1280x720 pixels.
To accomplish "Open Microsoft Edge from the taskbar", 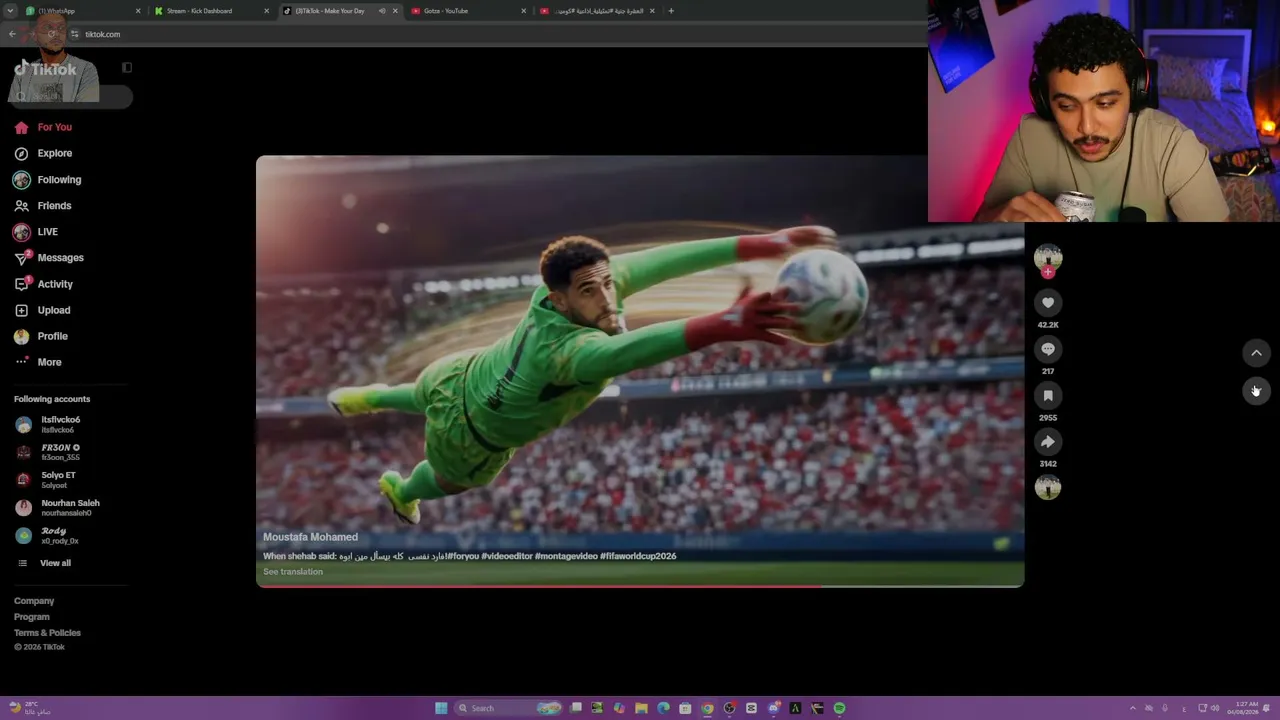I will tap(663, 708).
